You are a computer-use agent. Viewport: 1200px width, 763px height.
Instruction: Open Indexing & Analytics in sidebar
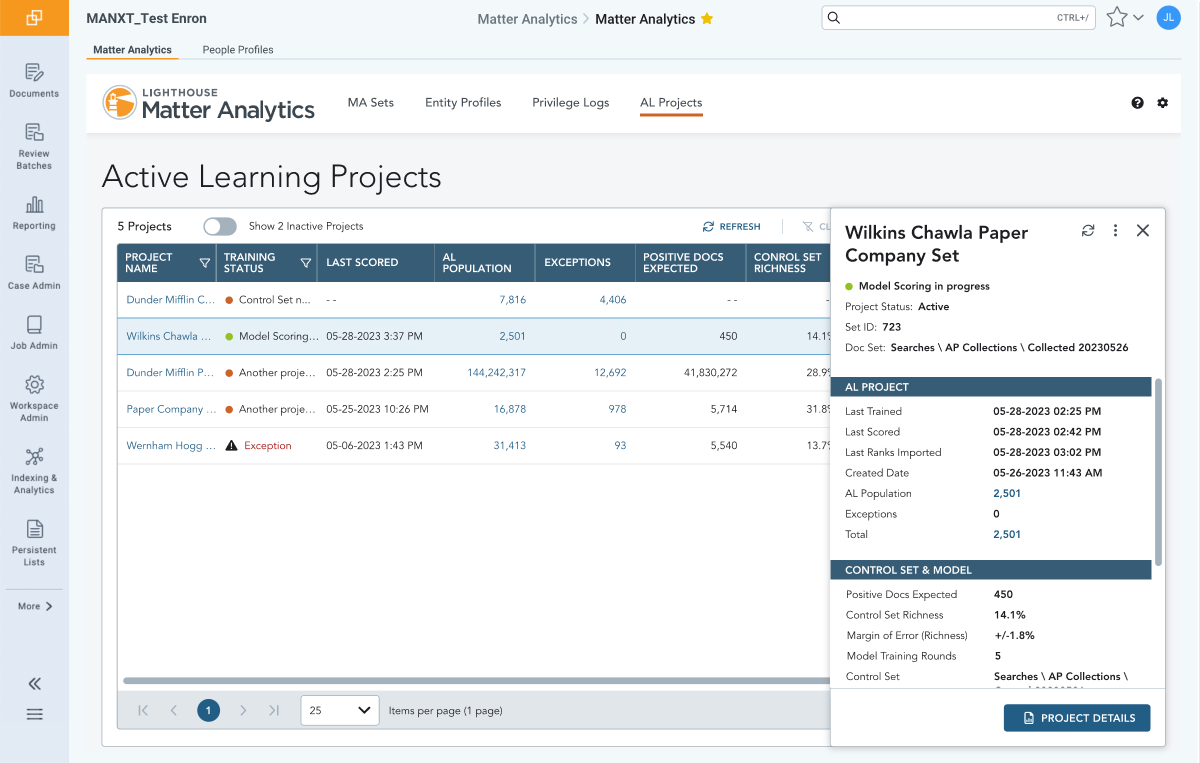pos(34,470)
